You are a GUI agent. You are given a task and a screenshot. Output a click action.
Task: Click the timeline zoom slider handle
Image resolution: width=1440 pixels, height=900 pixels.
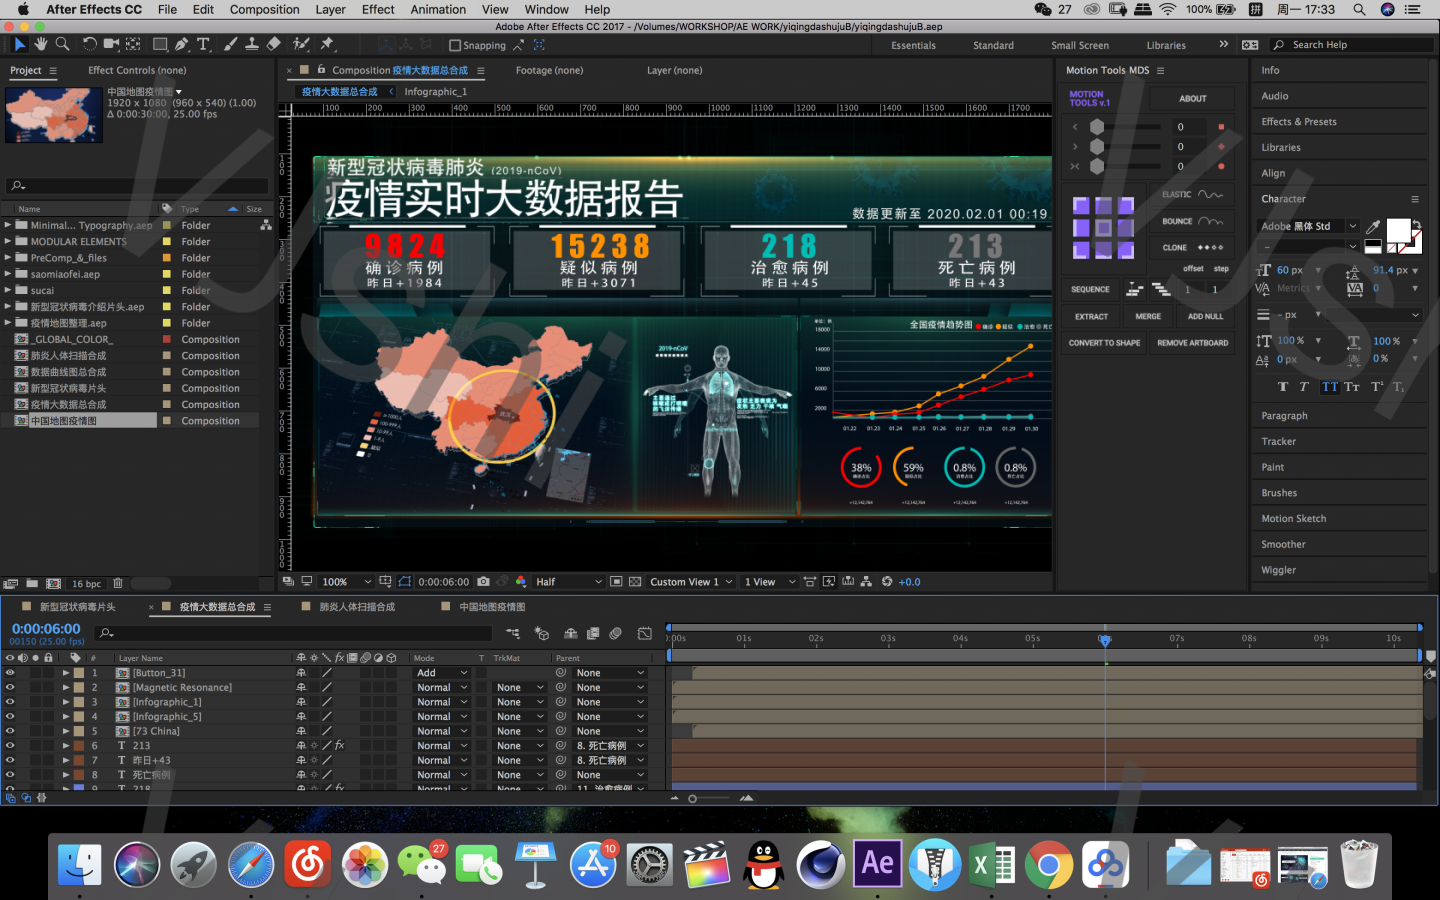tap(692, 798)
